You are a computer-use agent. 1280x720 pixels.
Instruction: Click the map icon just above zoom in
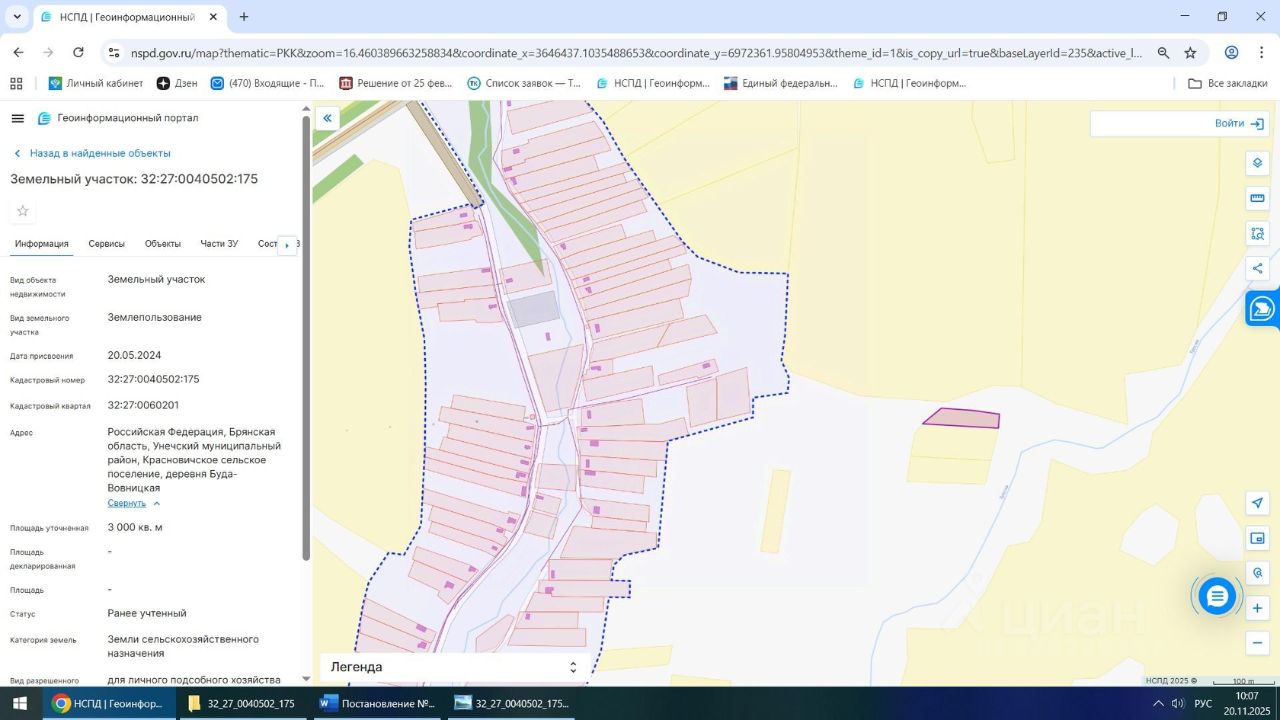[1258, 573]
